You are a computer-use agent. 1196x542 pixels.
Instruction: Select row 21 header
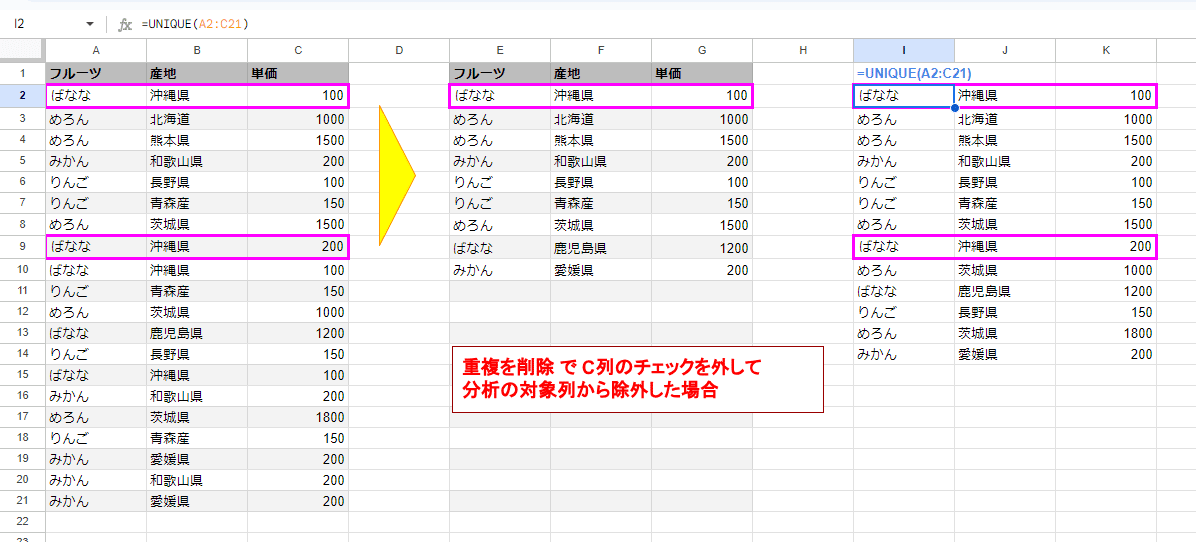pos(23,501)
